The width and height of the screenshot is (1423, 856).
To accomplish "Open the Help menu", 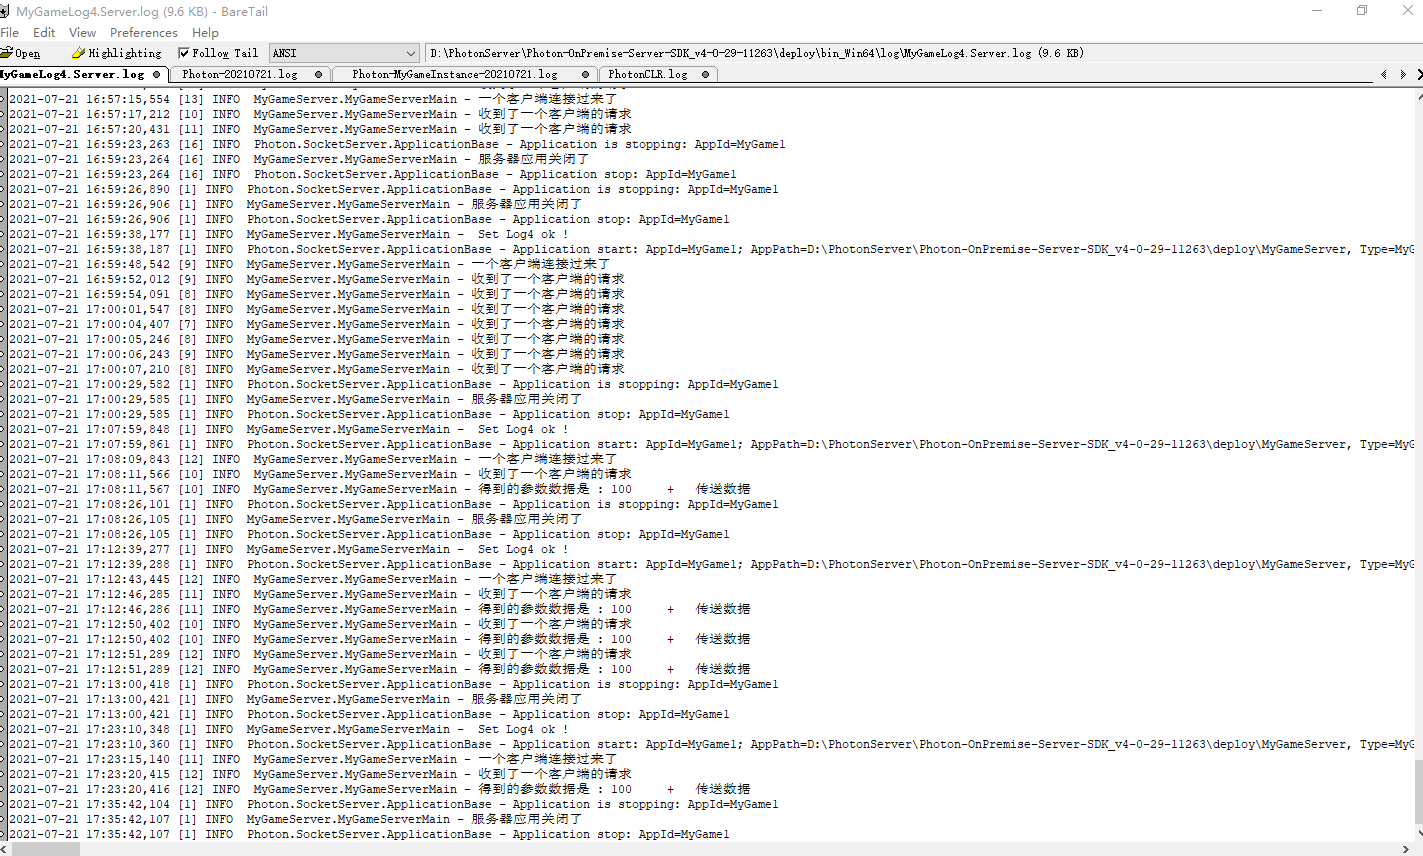I will 205,32.
